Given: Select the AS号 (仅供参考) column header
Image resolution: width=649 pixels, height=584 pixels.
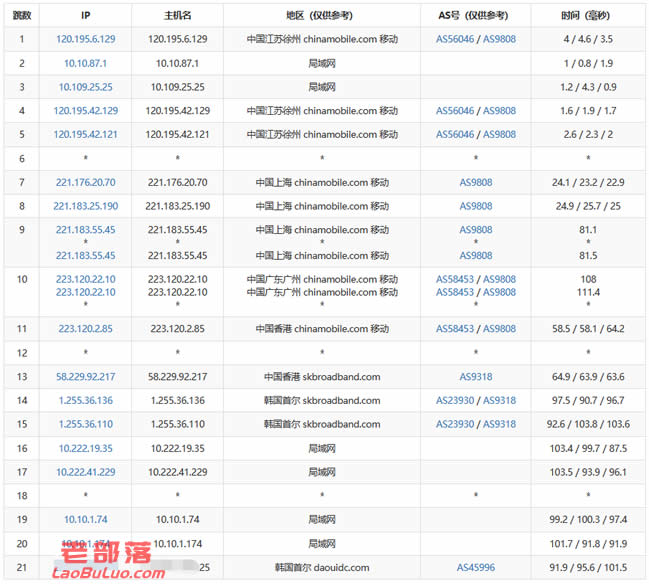Looking at the screenshot, I should 473,16.
